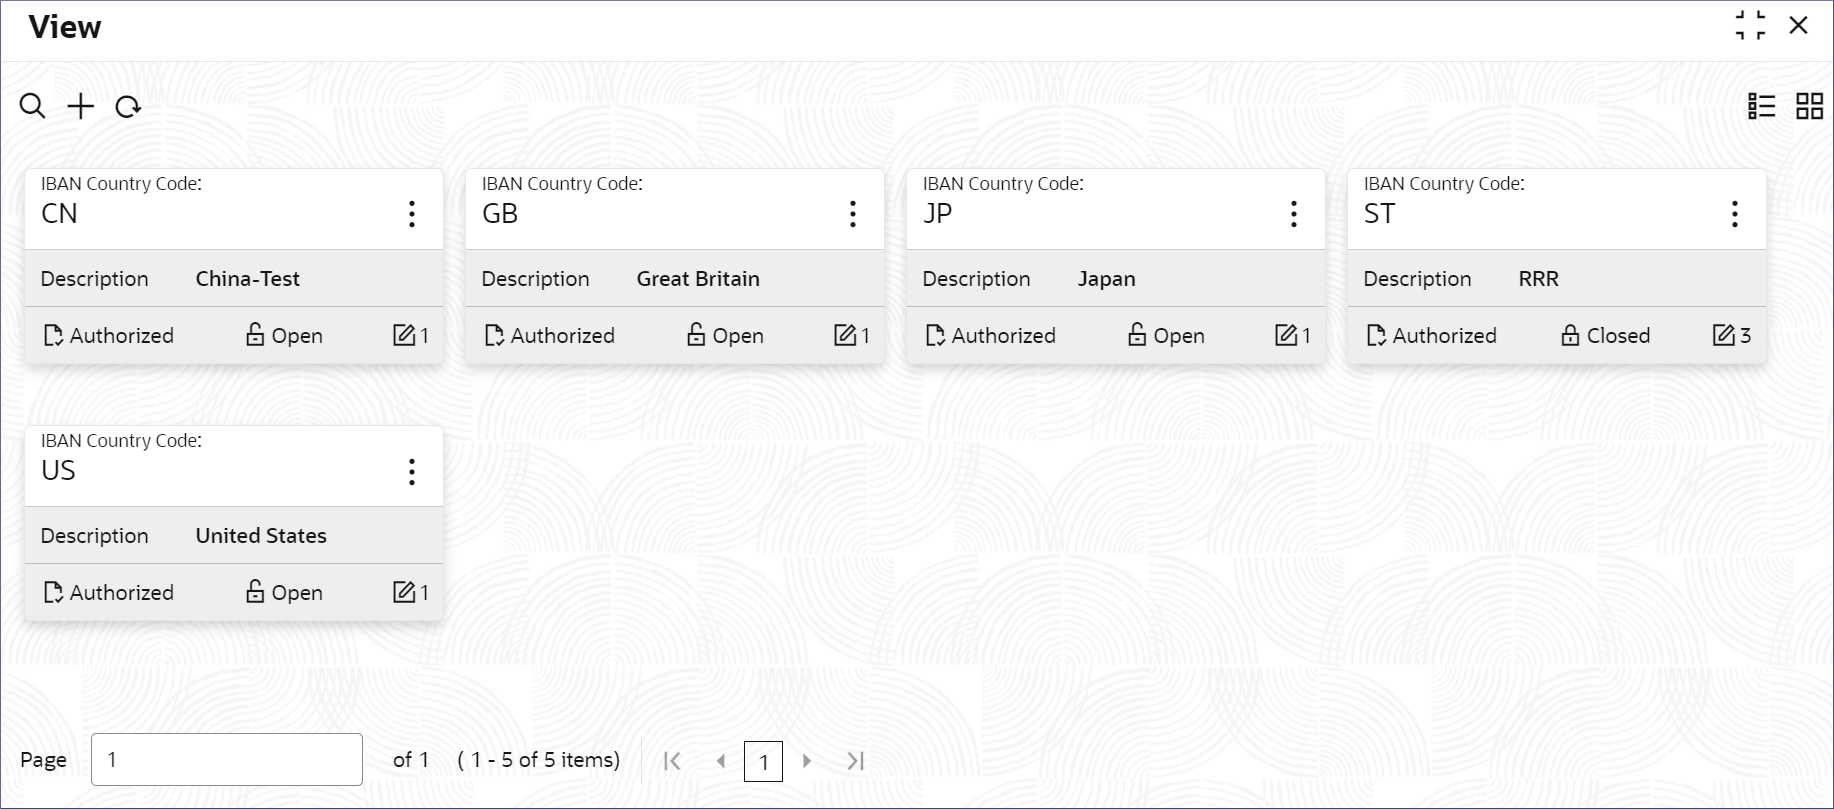Refresh the records list
This screenshot has height=809, width=1834.
(128, 106)
